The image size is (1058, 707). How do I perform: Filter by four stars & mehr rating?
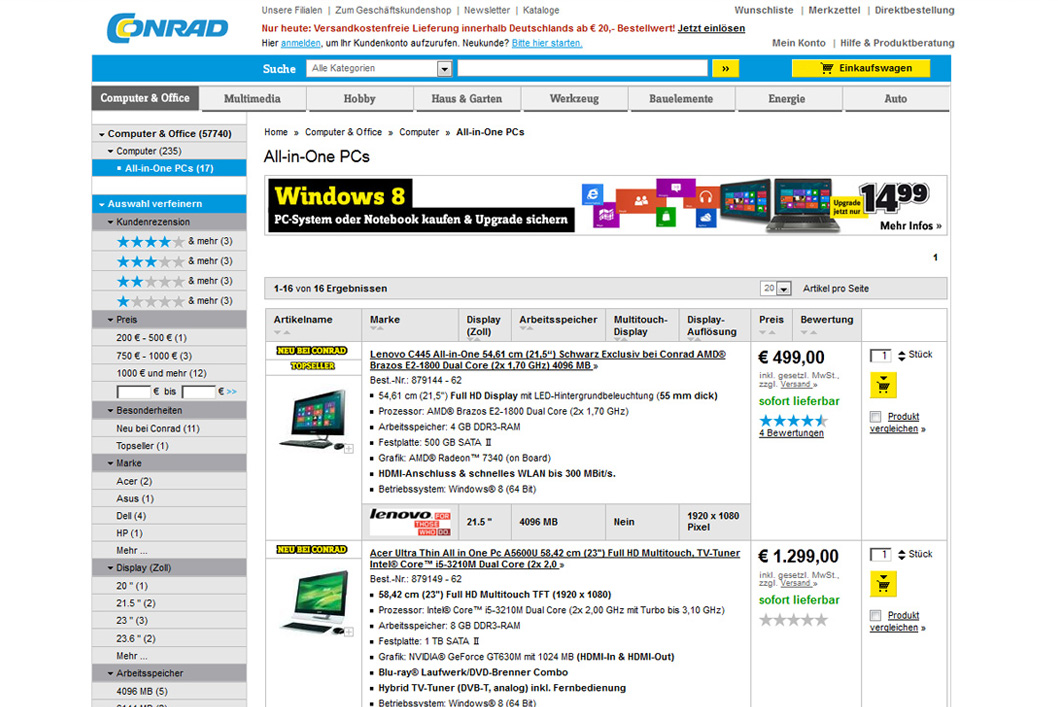point(174,242)
